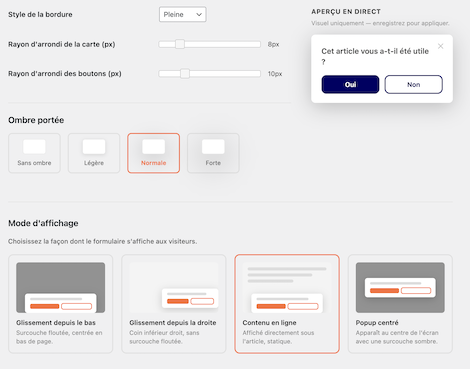Click the 'Style de la bordure' label
Screen dimensions: 470x369
(x=40, y=14)
